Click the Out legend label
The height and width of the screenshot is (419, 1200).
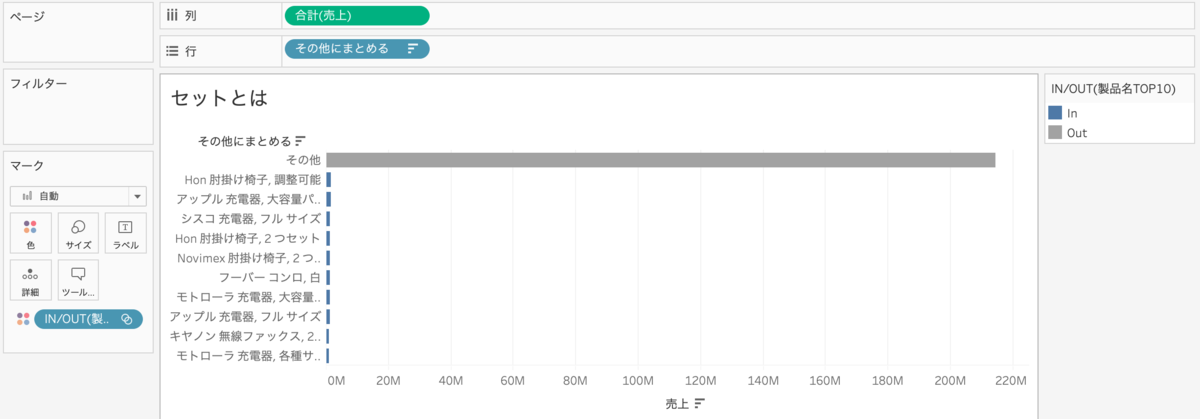[x=1077, y=132]
